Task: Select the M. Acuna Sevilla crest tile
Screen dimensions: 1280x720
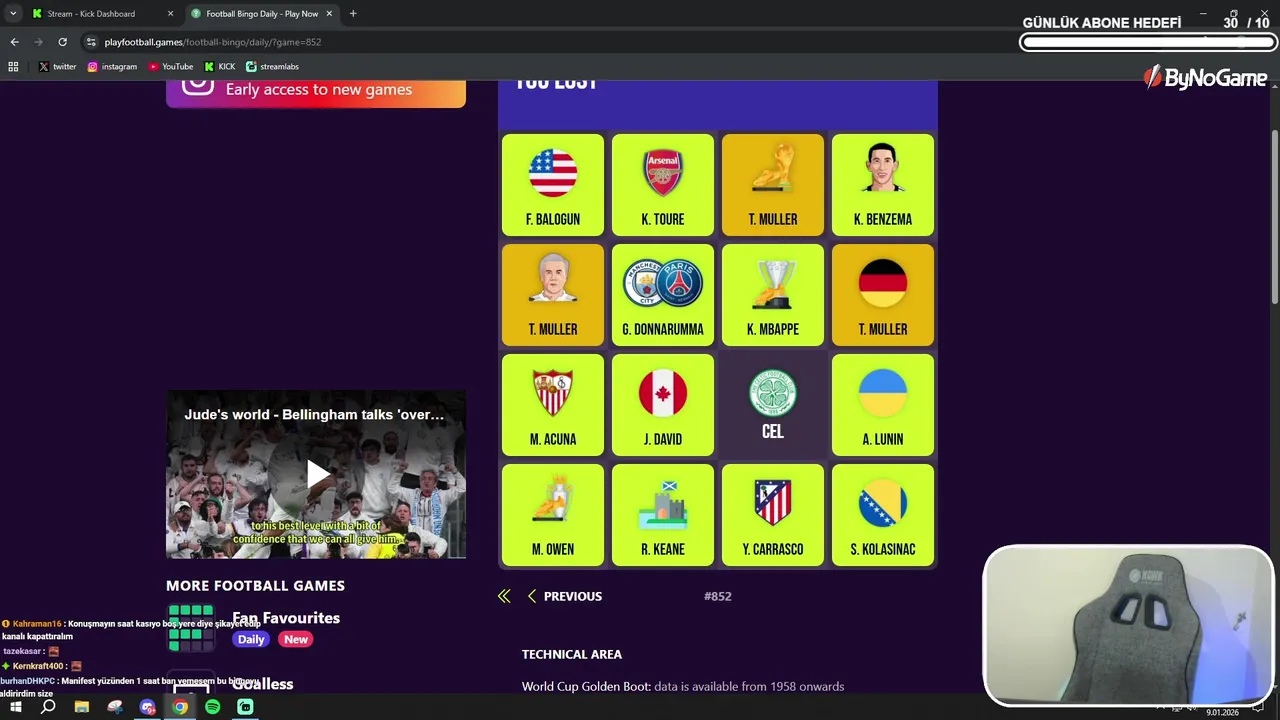Action: [x=553, y=405]
